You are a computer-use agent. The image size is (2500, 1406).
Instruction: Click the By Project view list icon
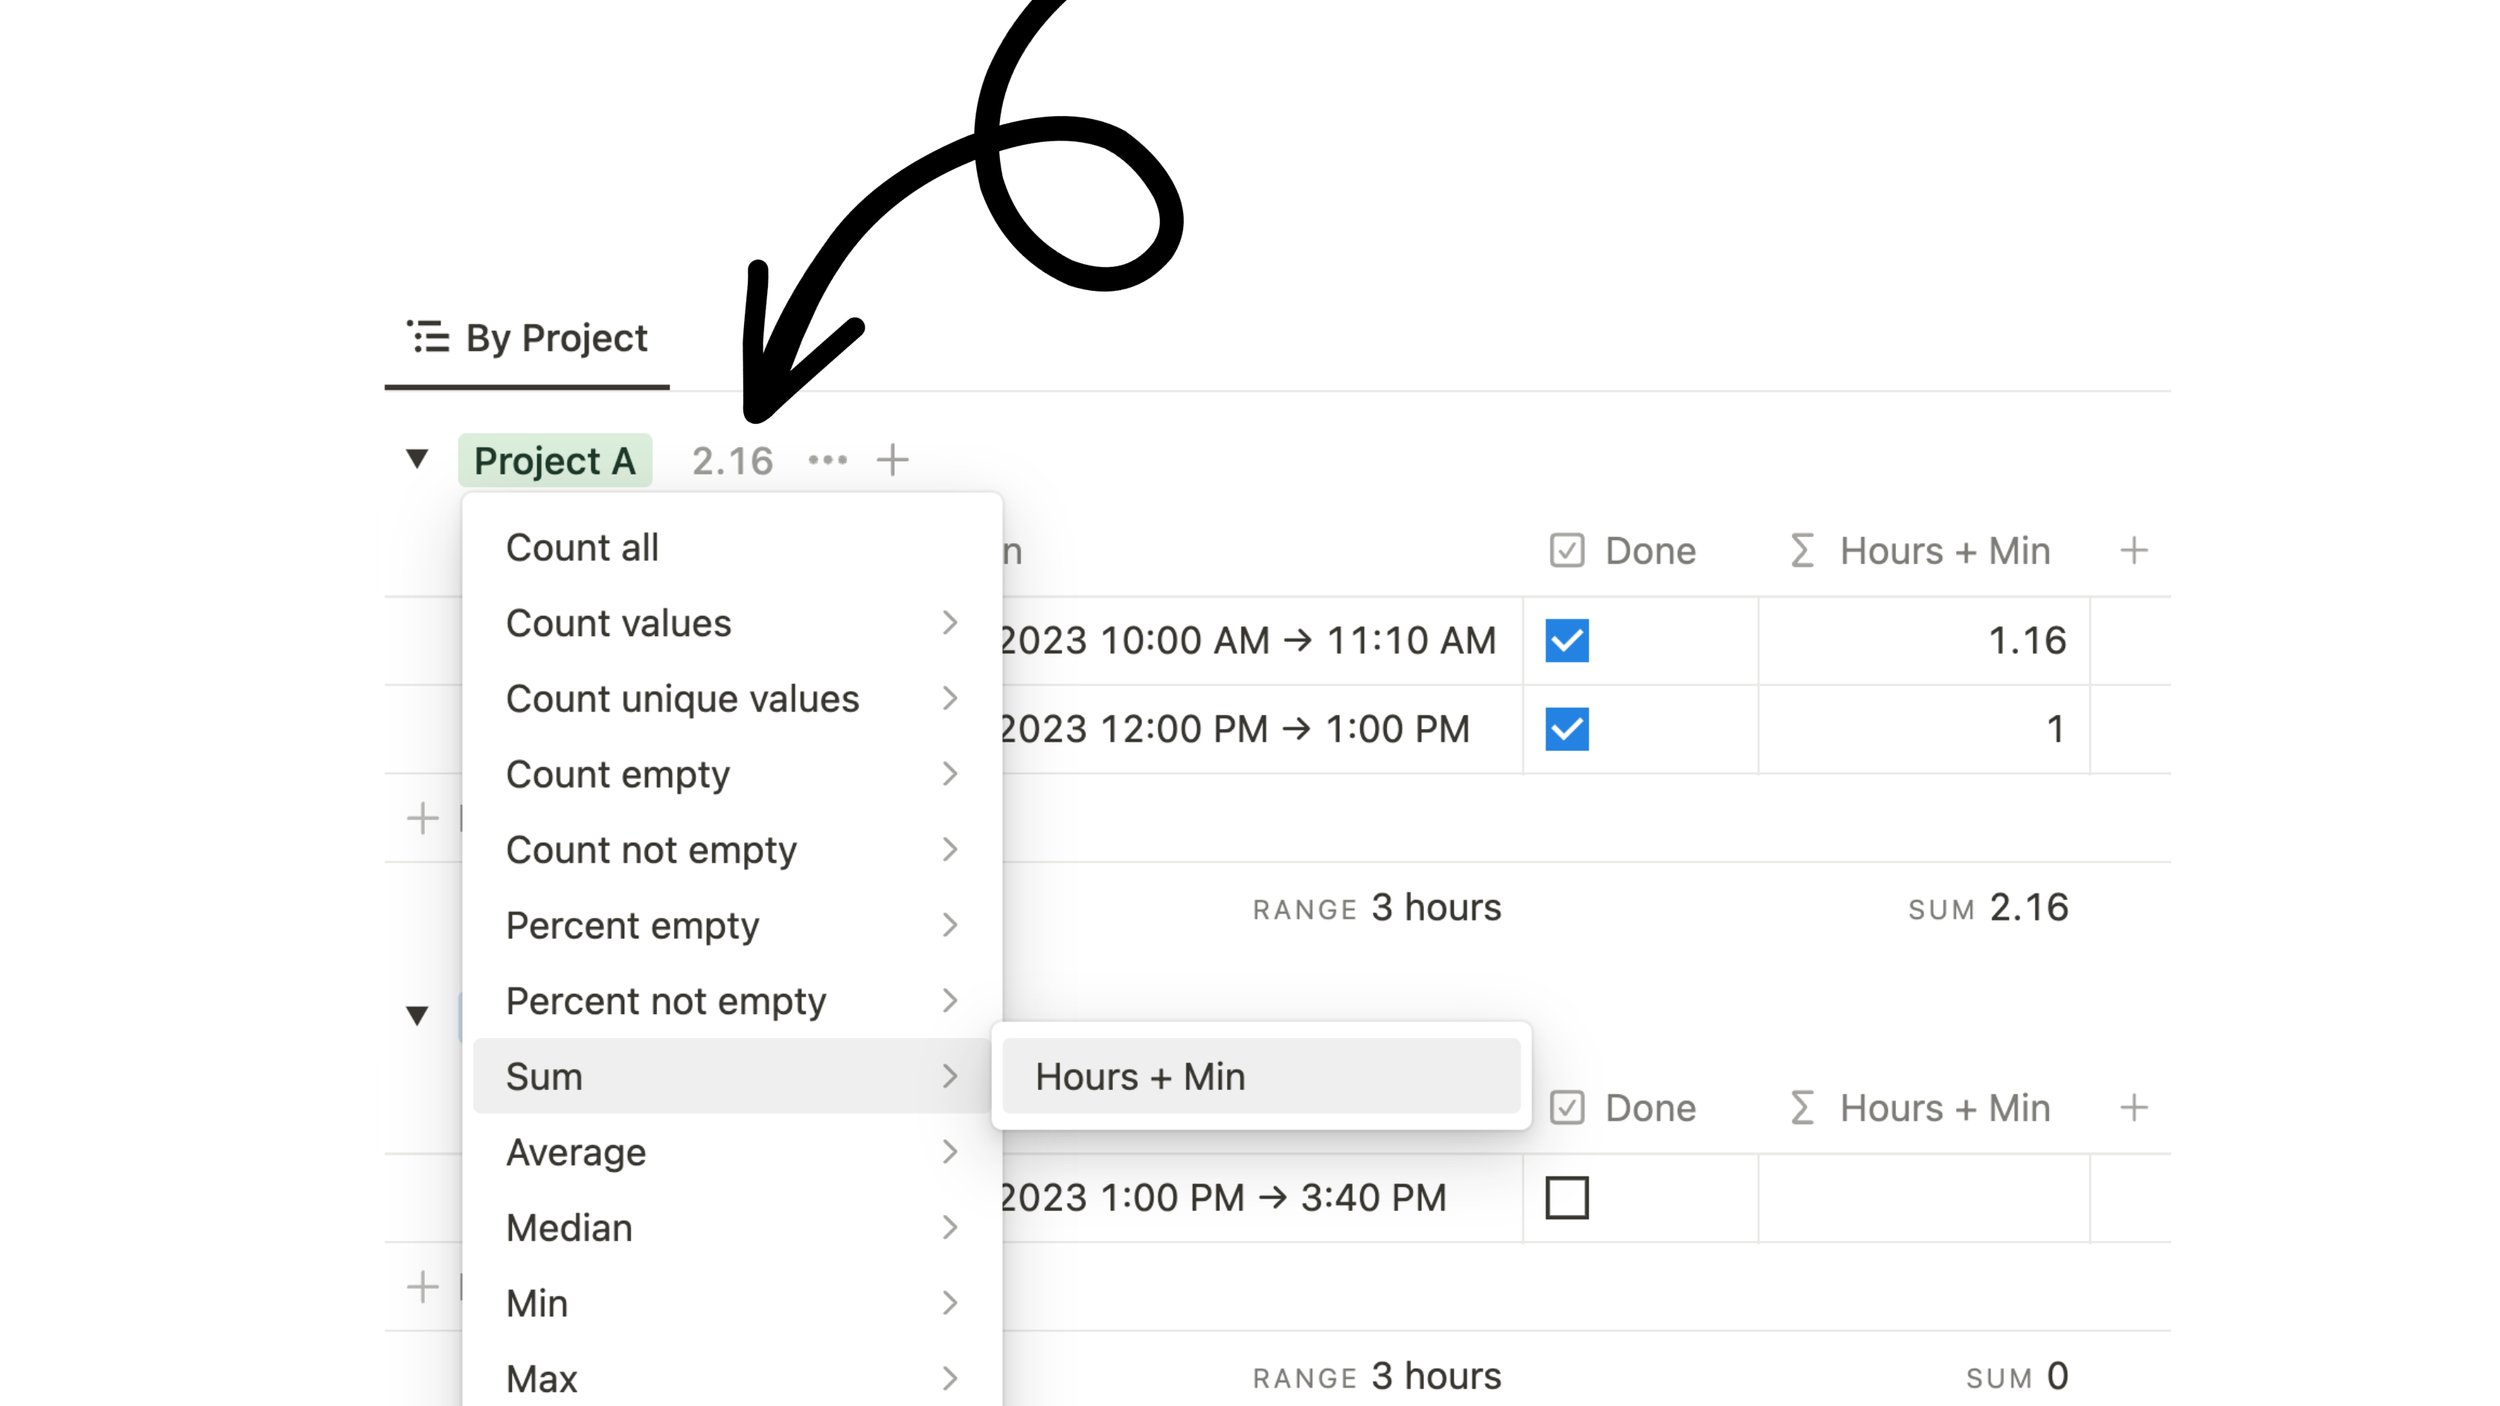[x=428, y=337]
